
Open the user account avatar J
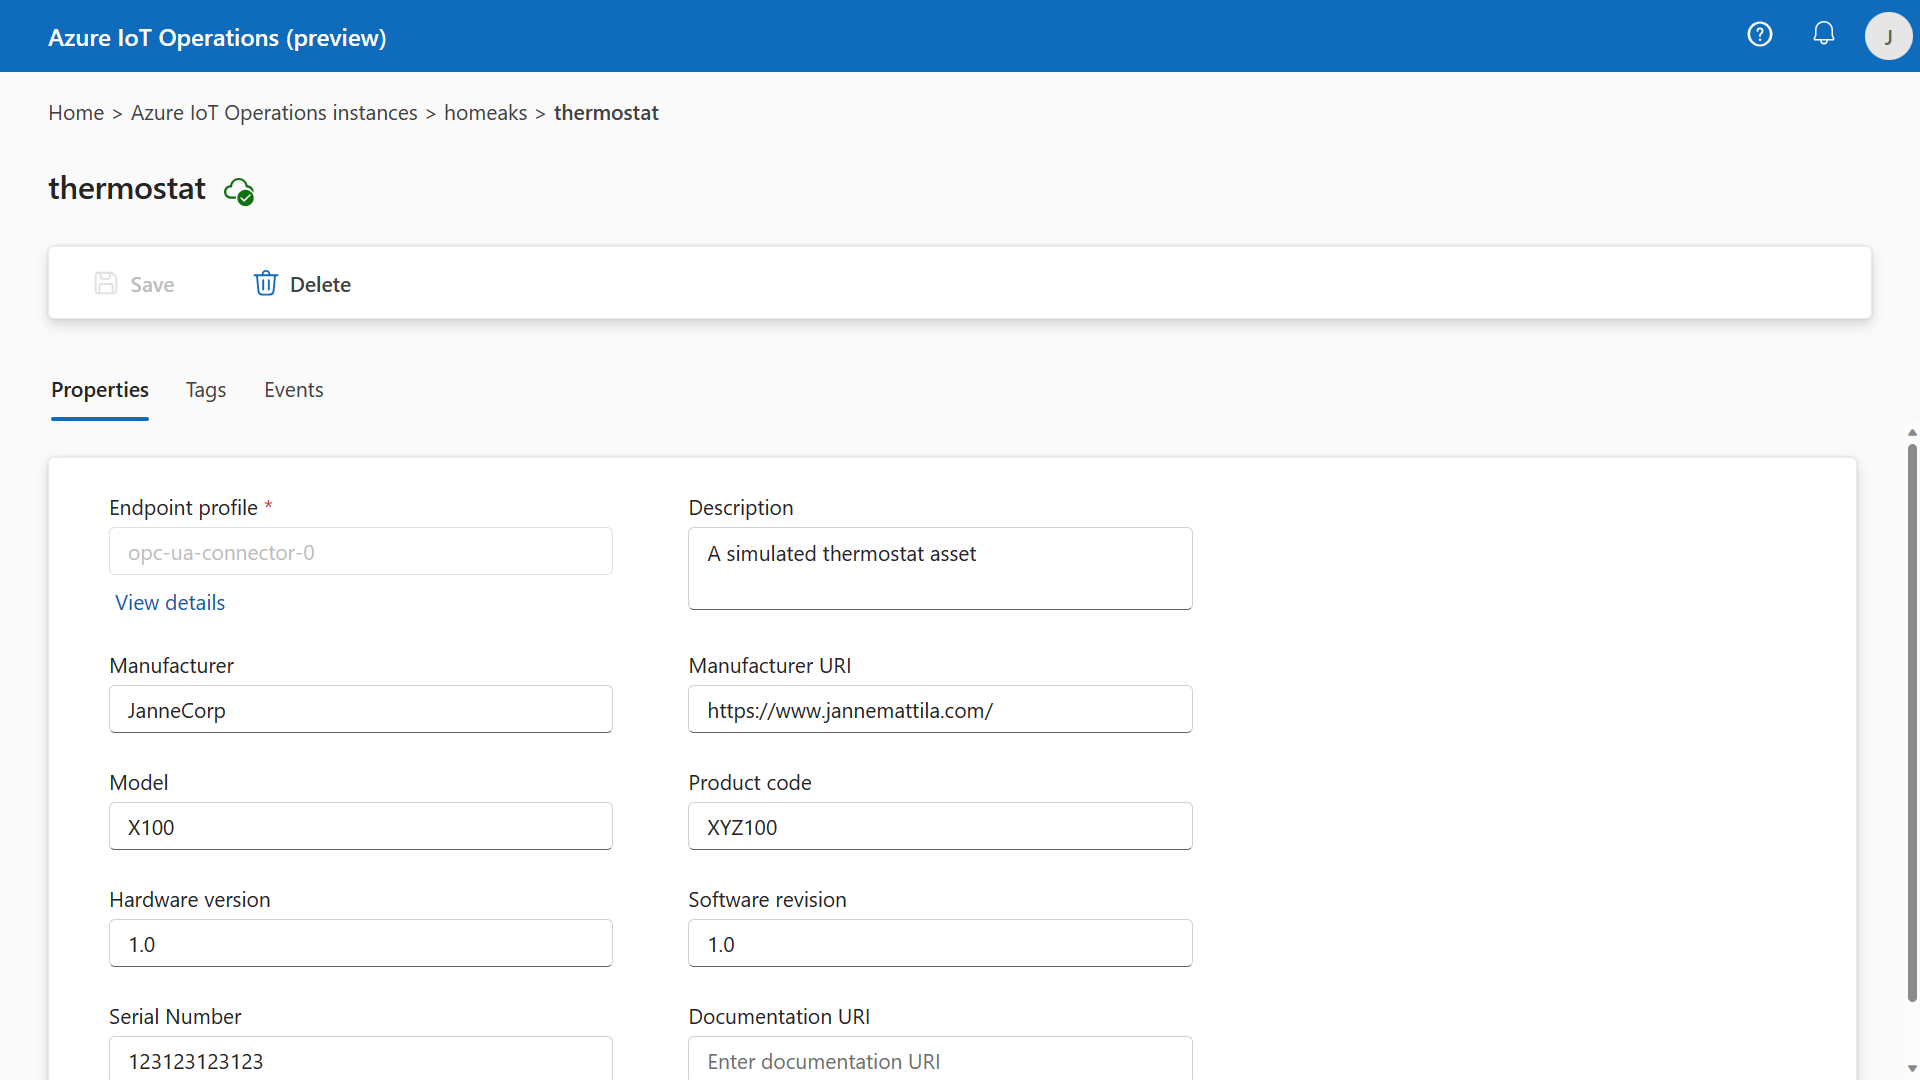[1888, 36]
